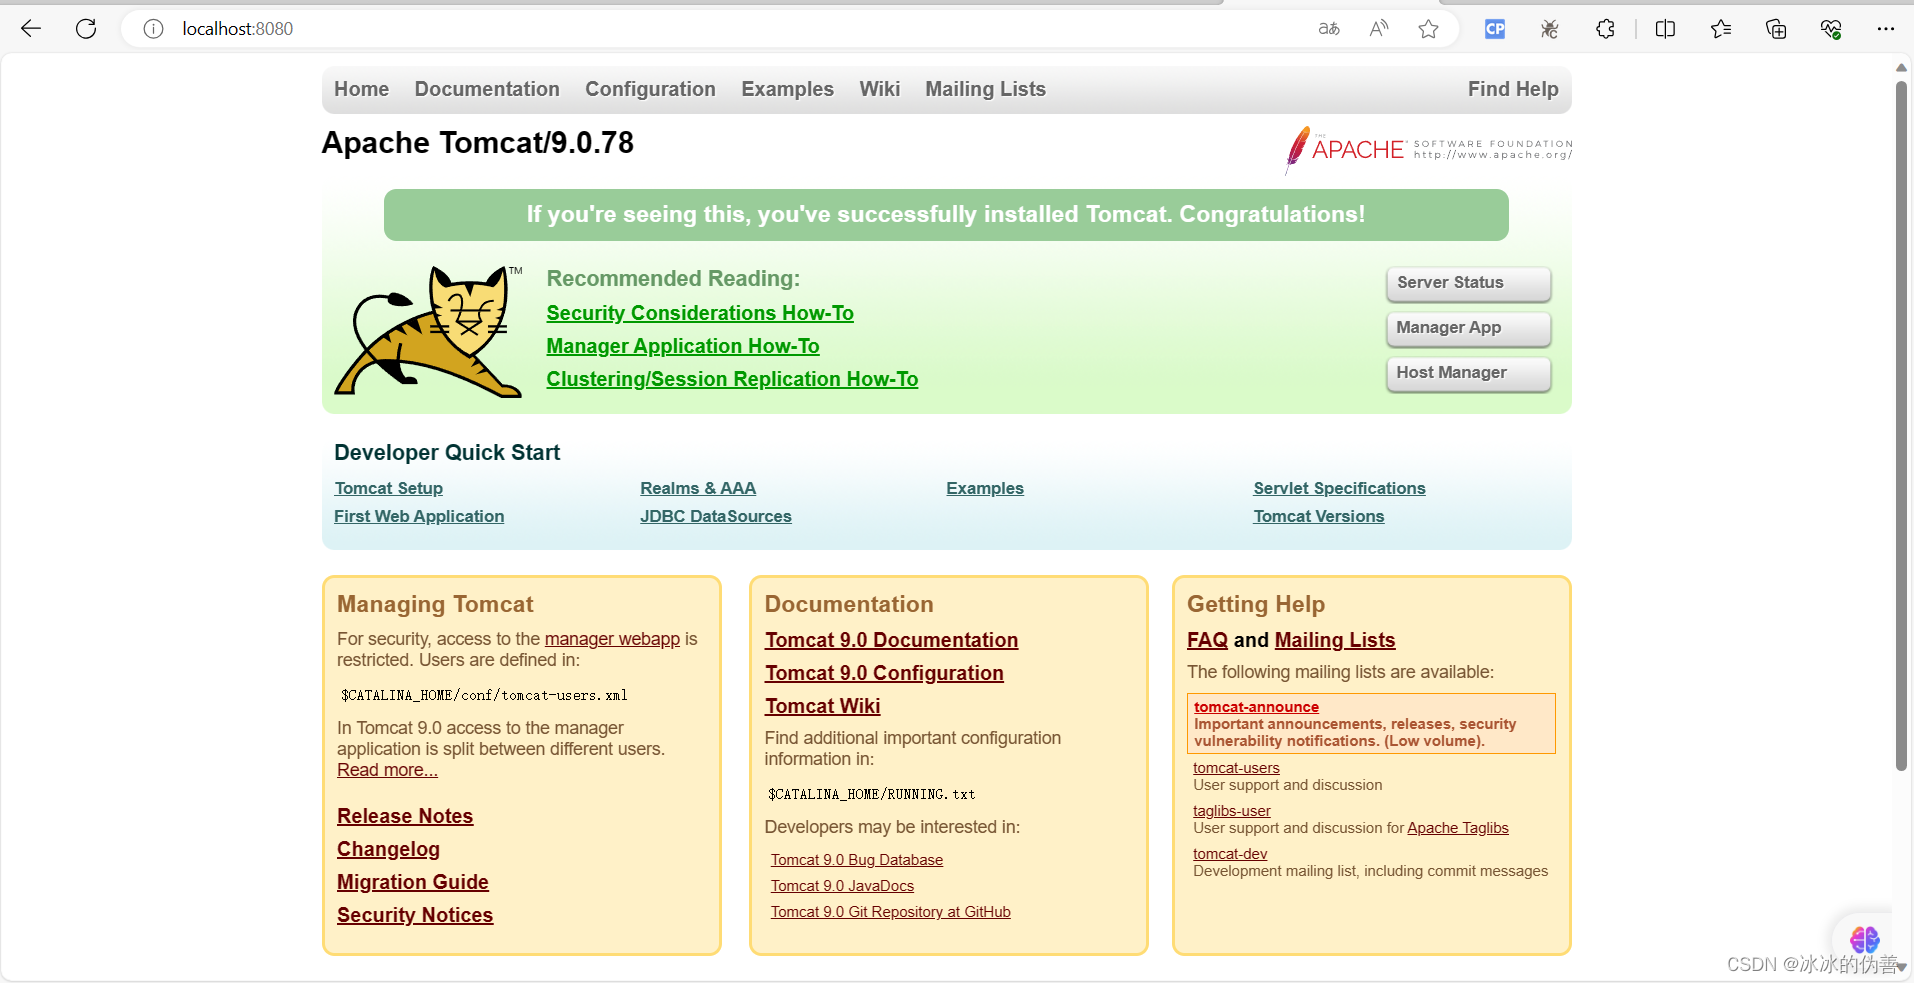This screenshot has width=1914, height=983.
Task: Open browser essentials heart icon
Action: 1831,29
